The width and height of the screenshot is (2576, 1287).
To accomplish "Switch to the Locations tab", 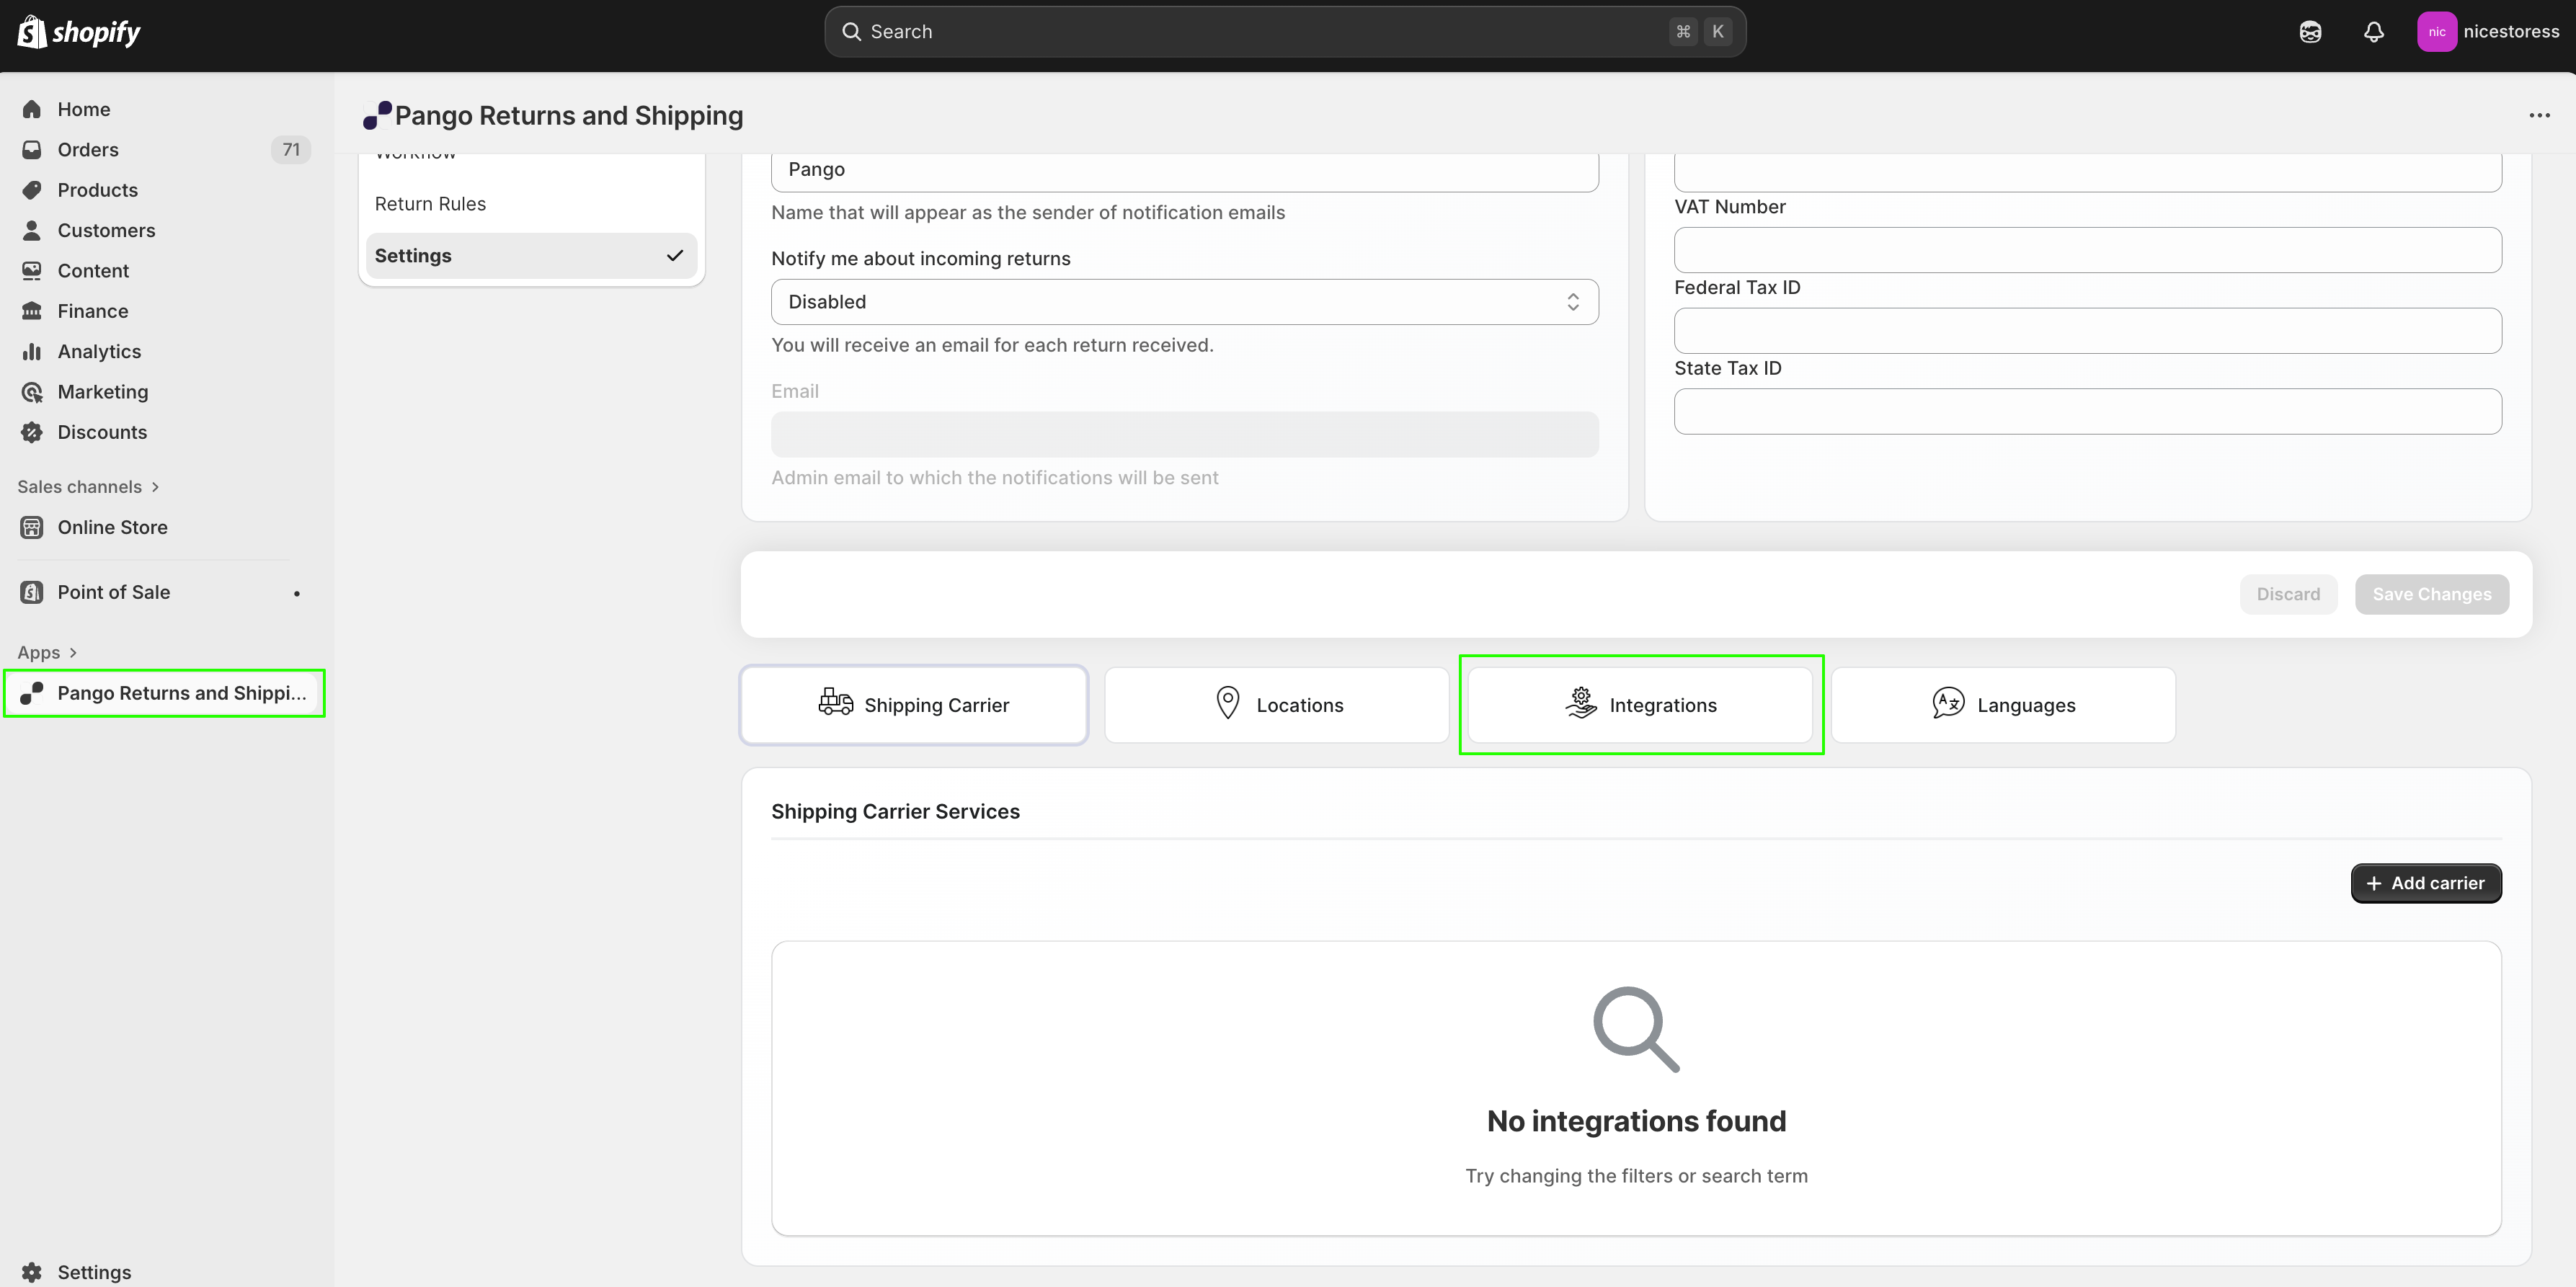I will point(1276,705).
